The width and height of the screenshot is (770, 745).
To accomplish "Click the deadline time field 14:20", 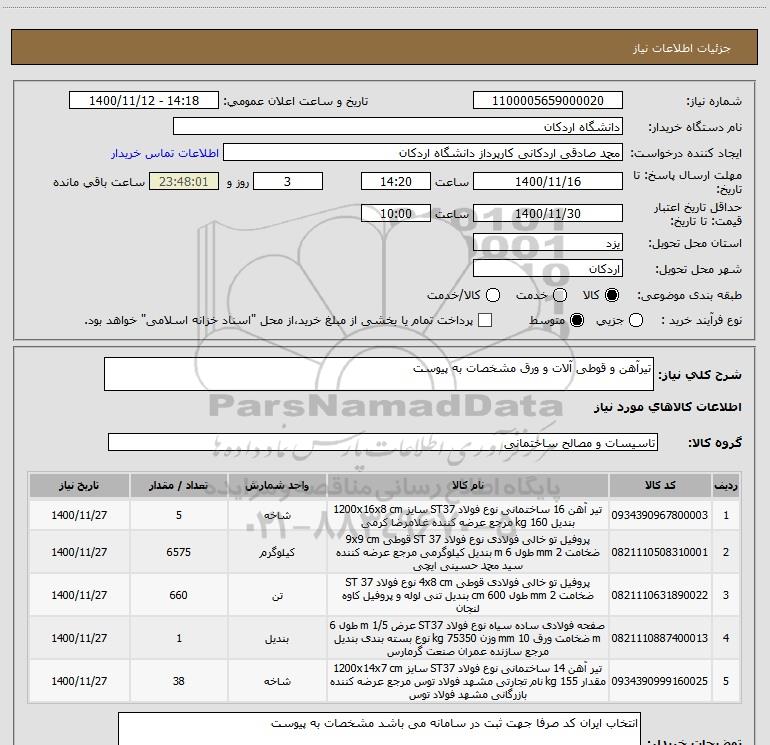I will pyautogui.click(x=396, y=181).
